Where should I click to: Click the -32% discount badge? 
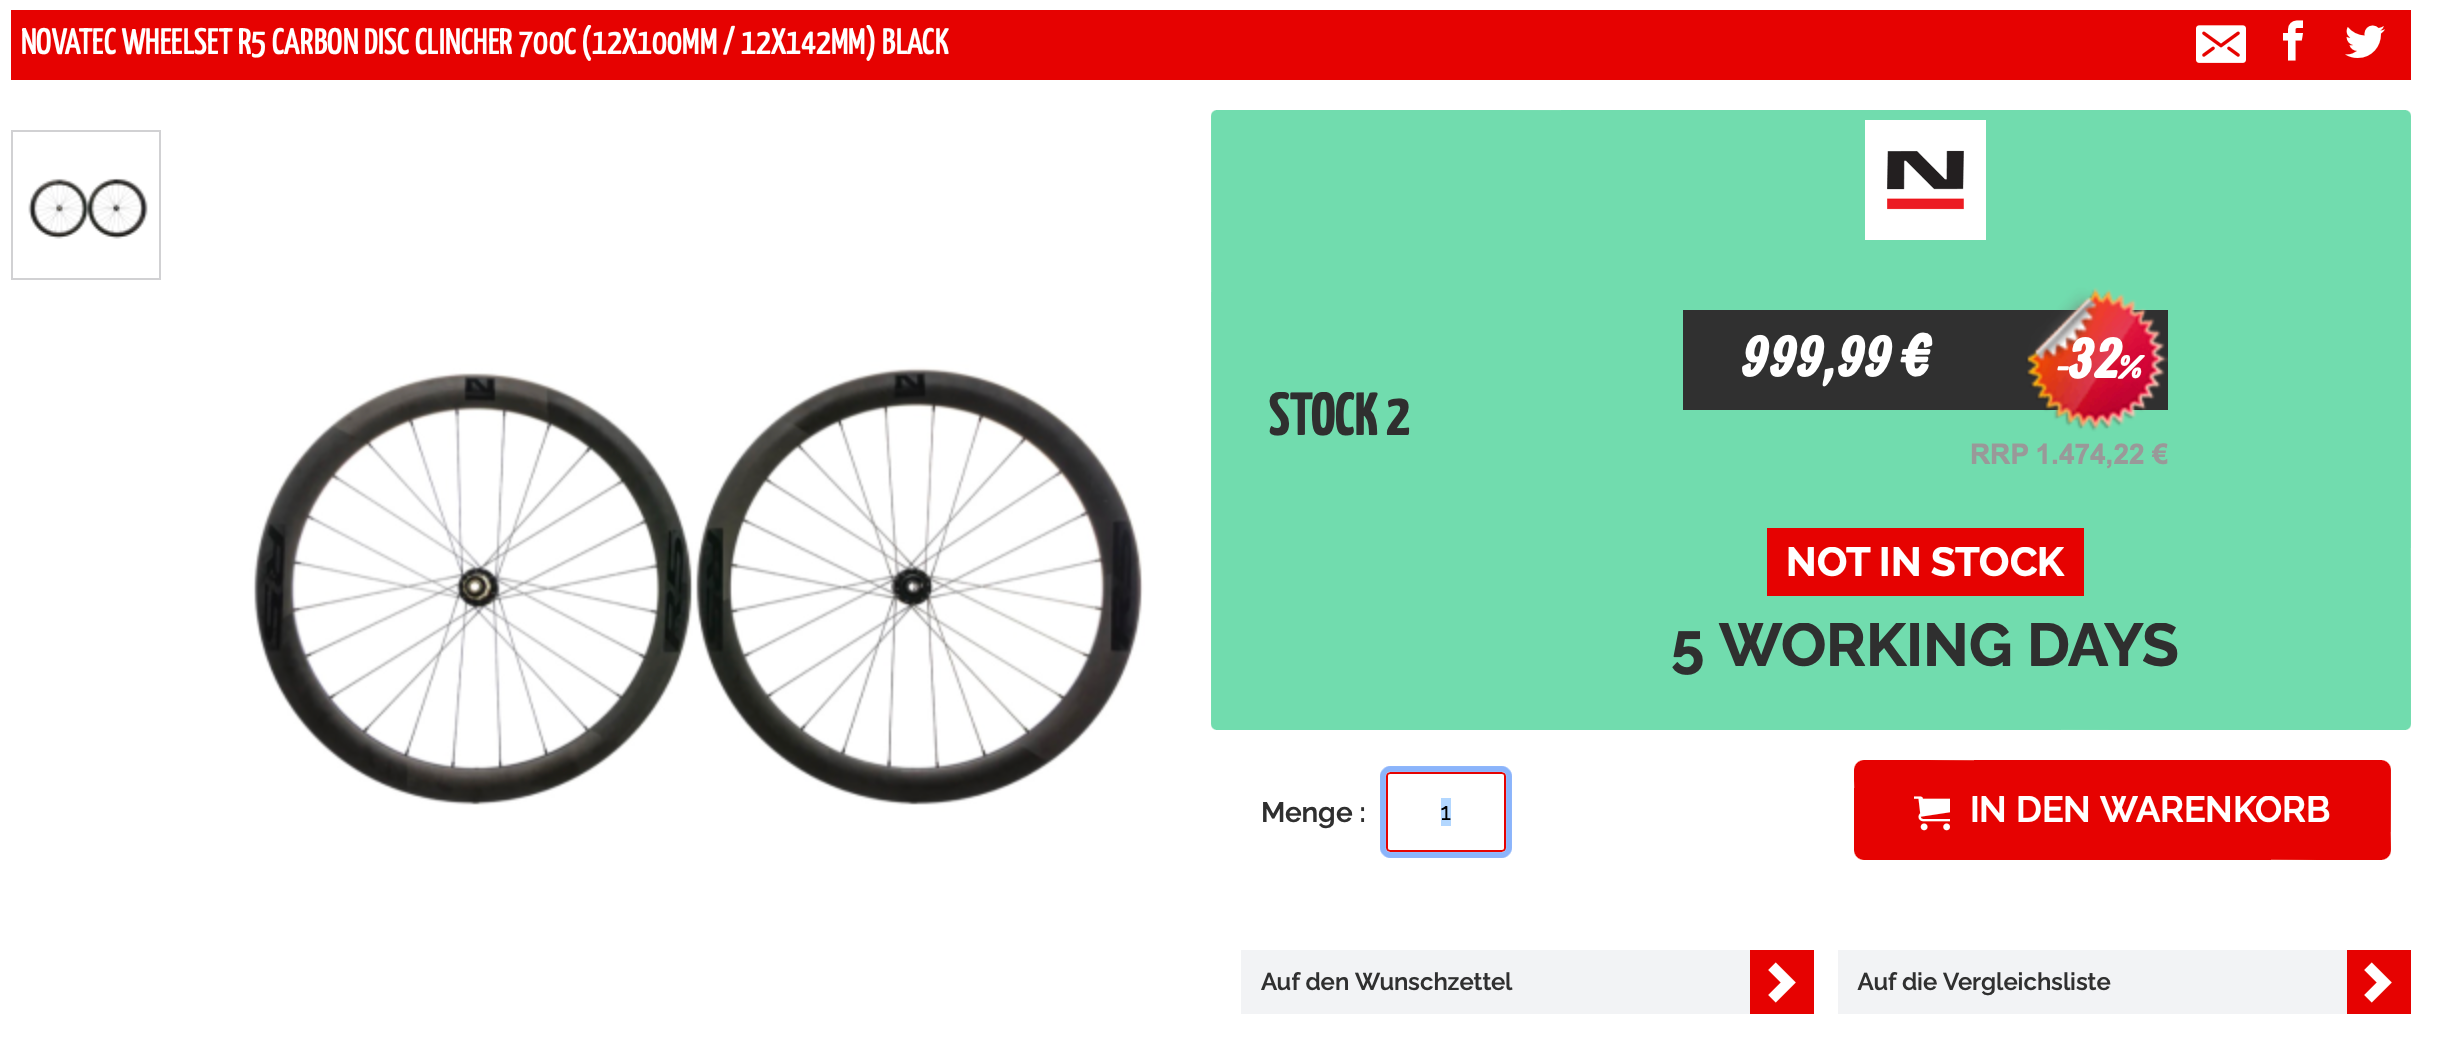click(x=2098, y=360)
